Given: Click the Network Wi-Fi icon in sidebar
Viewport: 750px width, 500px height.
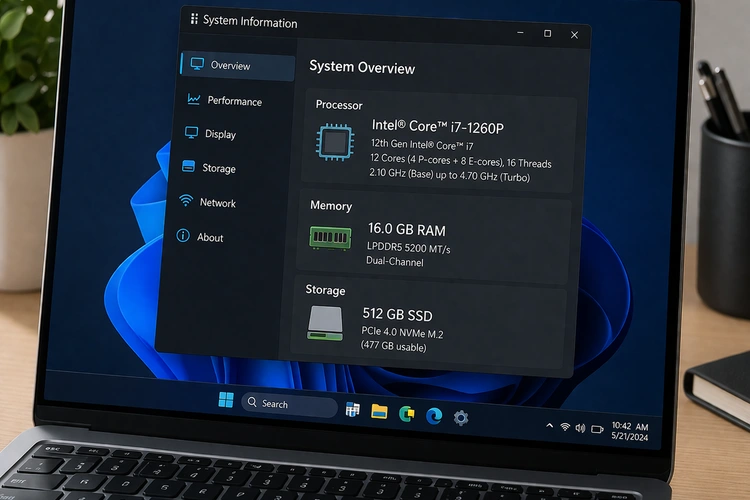Looking at the screenshot, I should pyautogui.click(x=186, y=200).
